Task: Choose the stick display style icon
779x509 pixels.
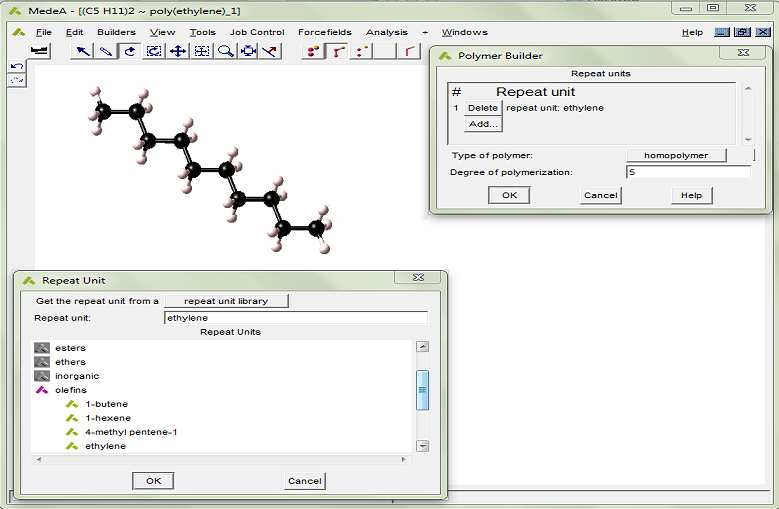Action: tap(337, 51)
